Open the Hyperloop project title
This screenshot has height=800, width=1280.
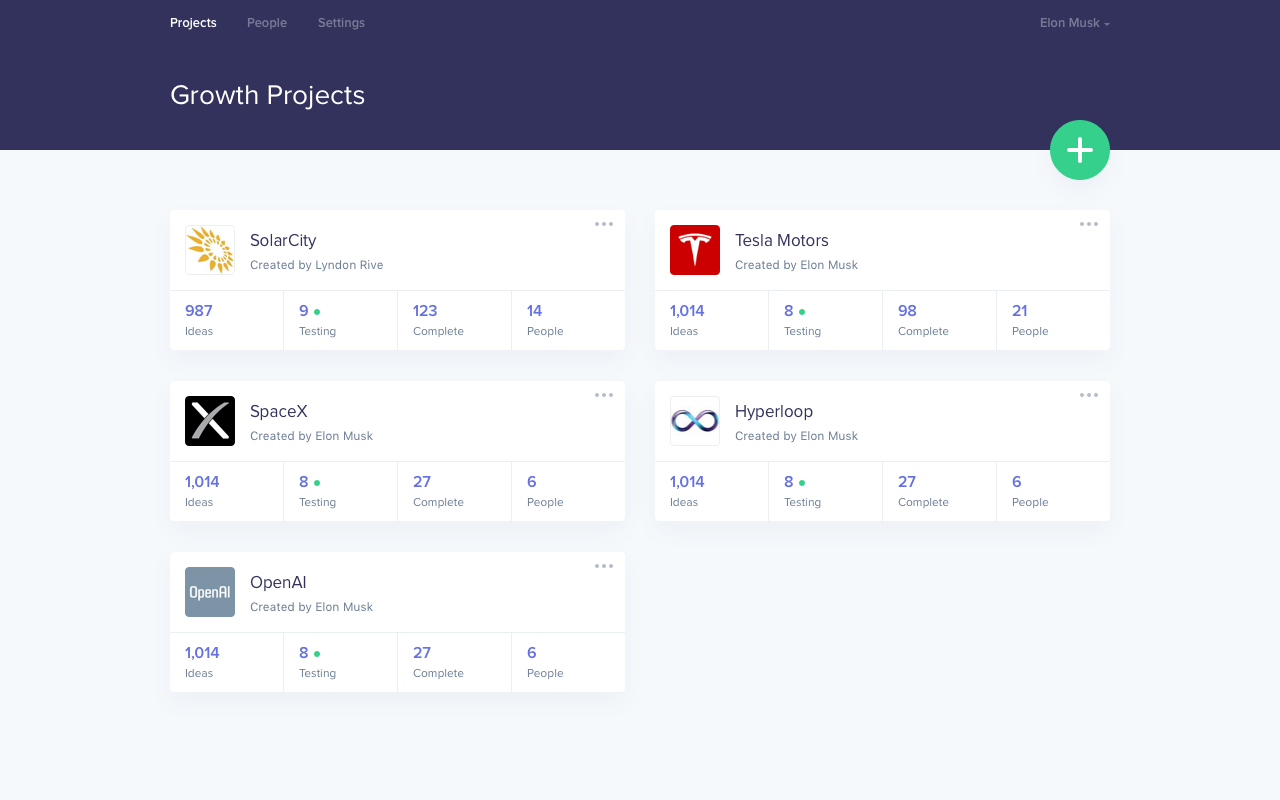774,411
